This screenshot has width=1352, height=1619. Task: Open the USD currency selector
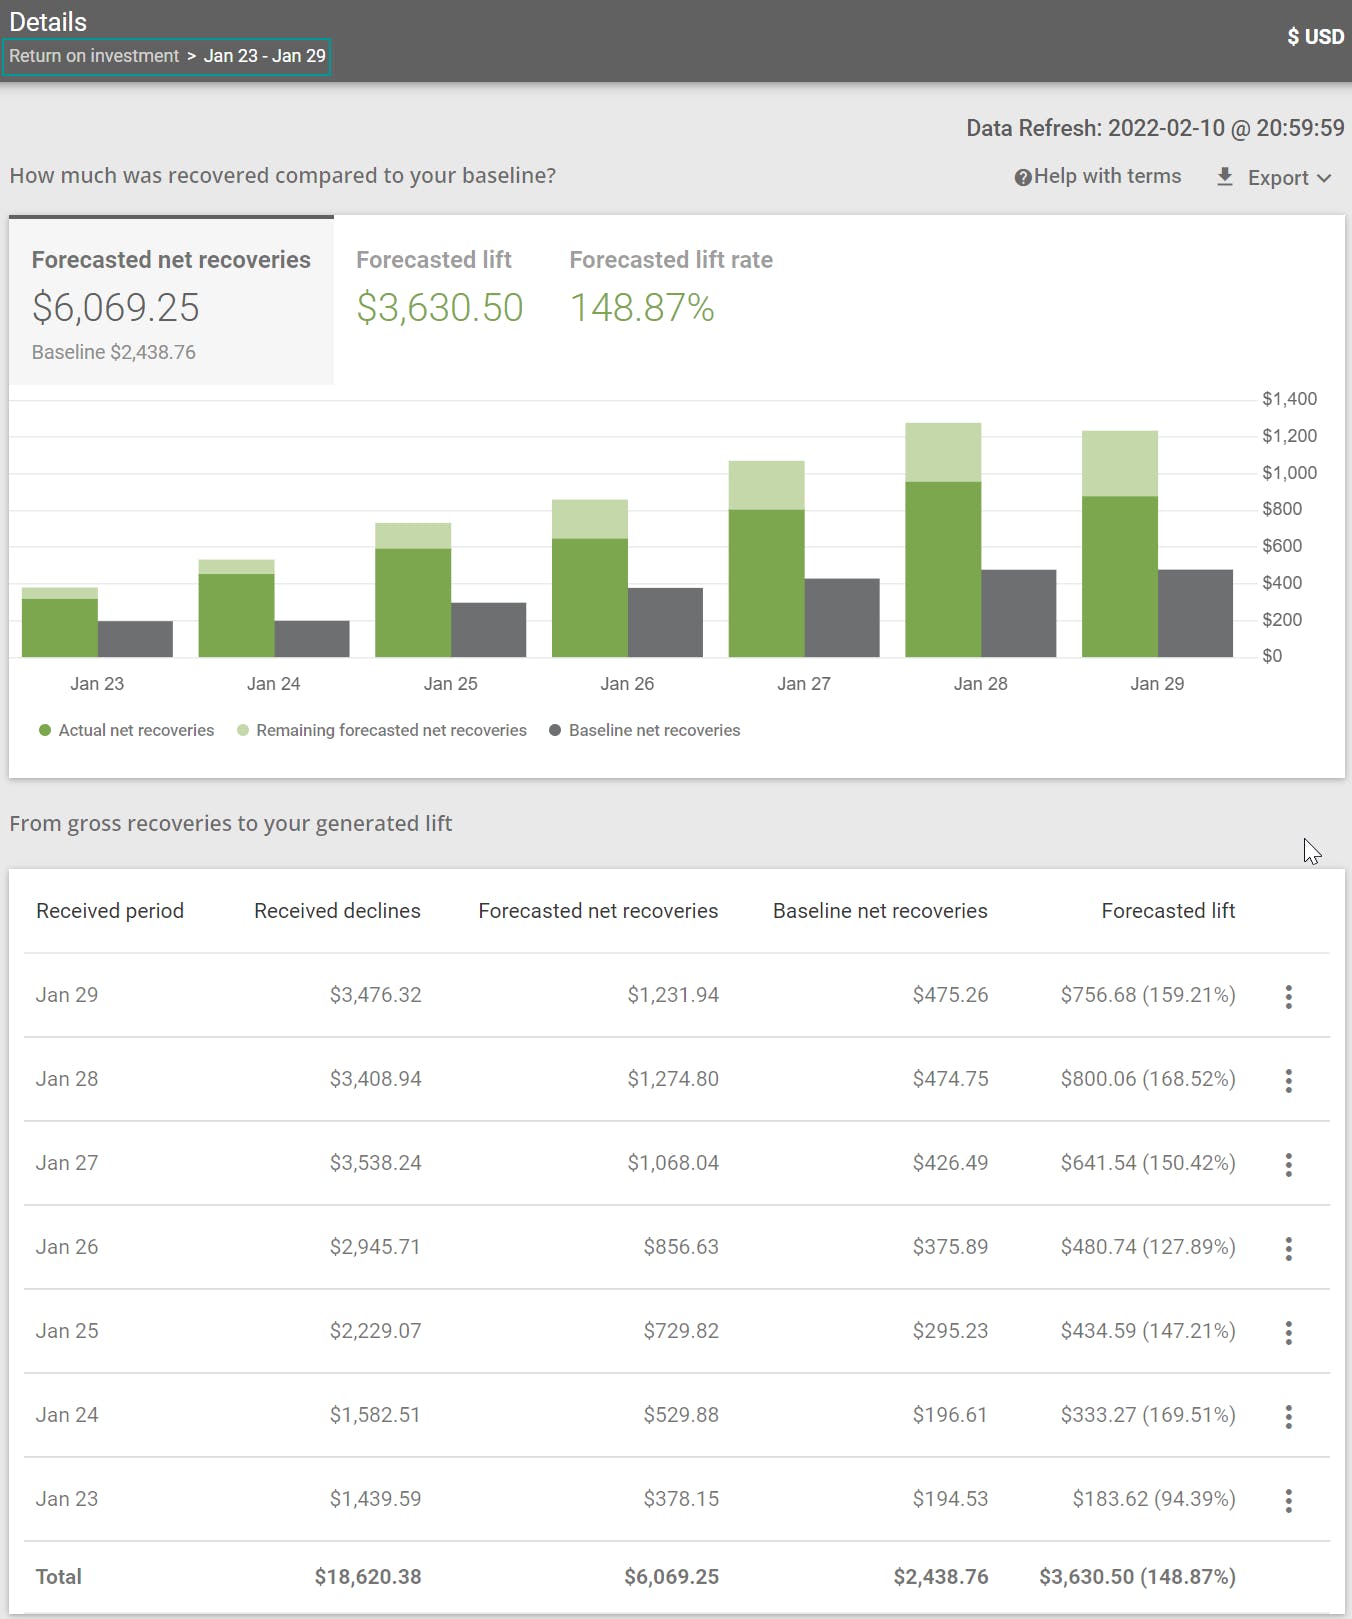click(x=1315, y=37)
